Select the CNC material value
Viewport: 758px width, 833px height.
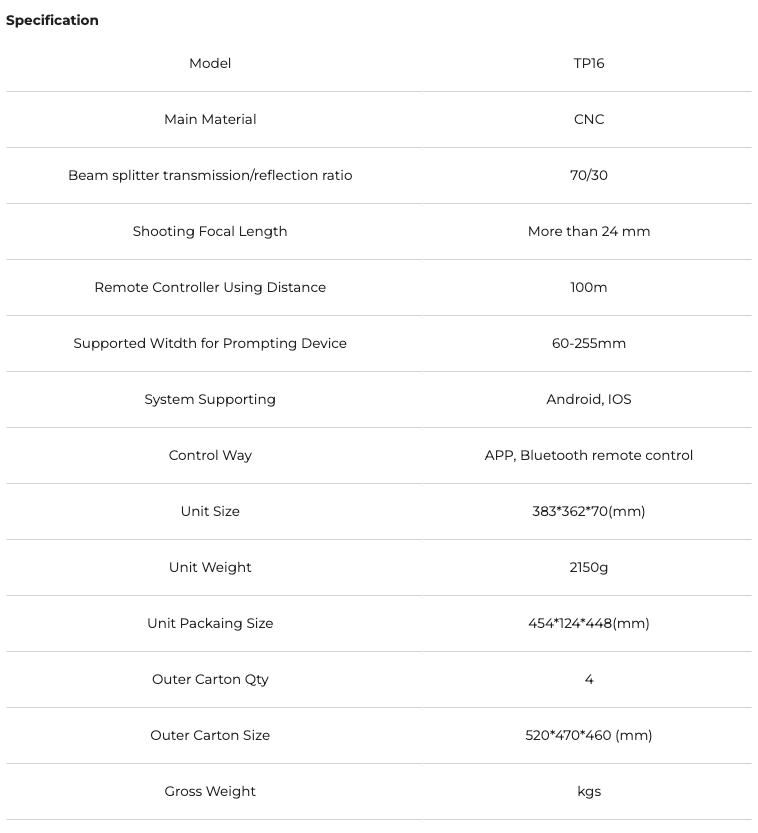click(x=589, y=119)
